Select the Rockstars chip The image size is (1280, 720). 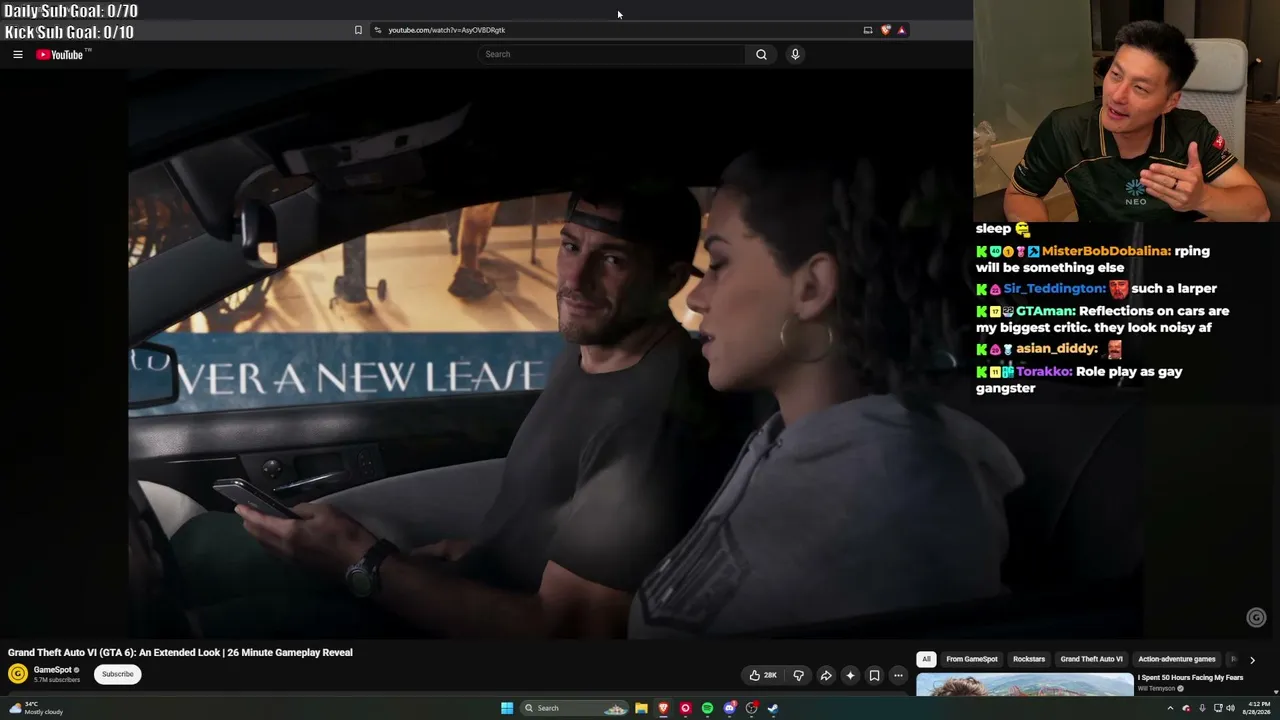(1029, 659)
